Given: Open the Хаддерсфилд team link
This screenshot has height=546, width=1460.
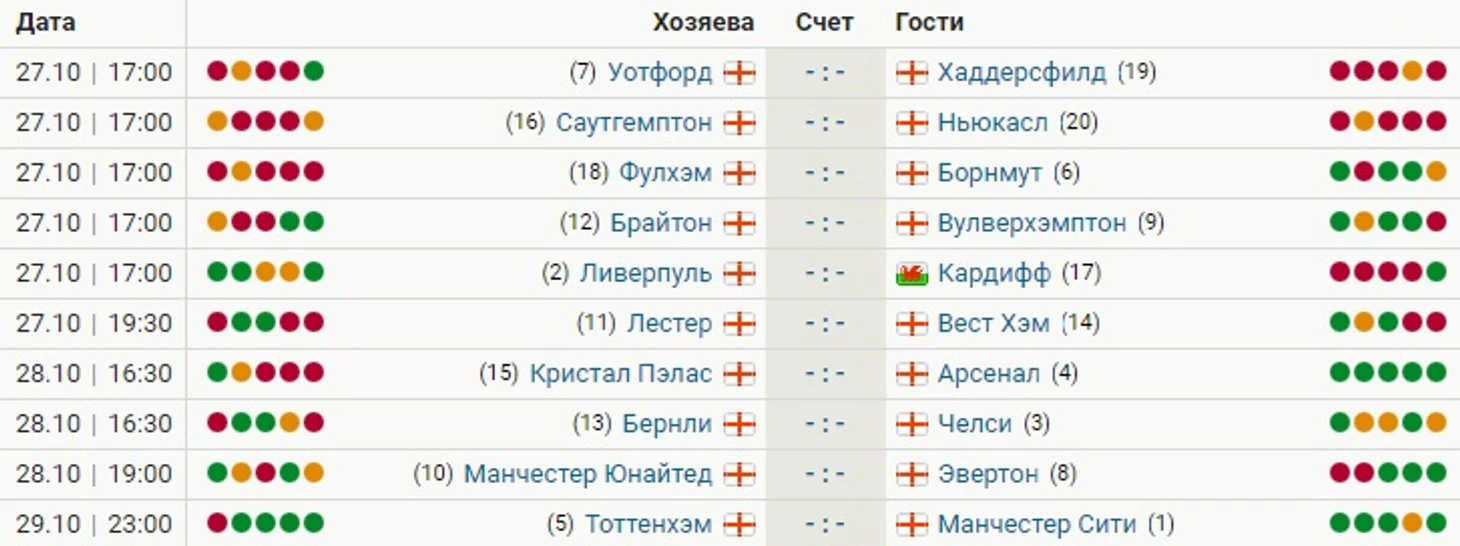Looking at the screenshot, I should tap(1022, 73).
